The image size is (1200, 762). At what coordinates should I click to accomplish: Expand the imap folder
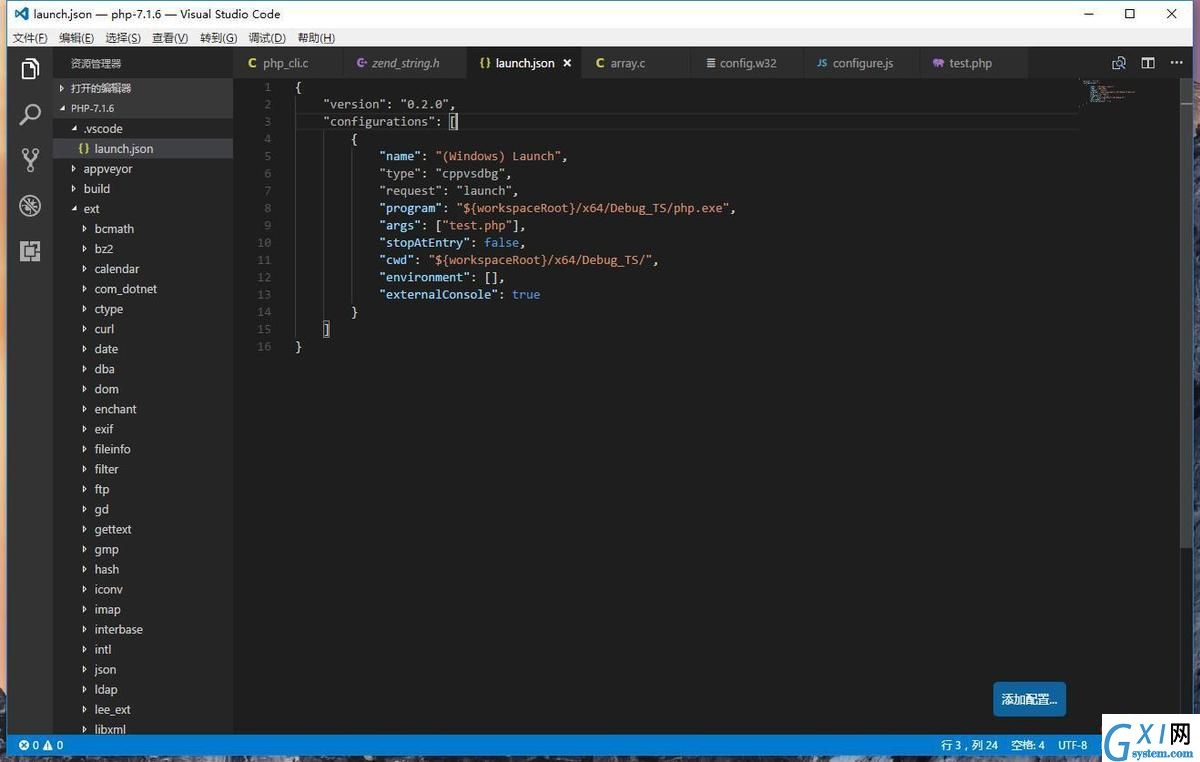tap(143, 609)
